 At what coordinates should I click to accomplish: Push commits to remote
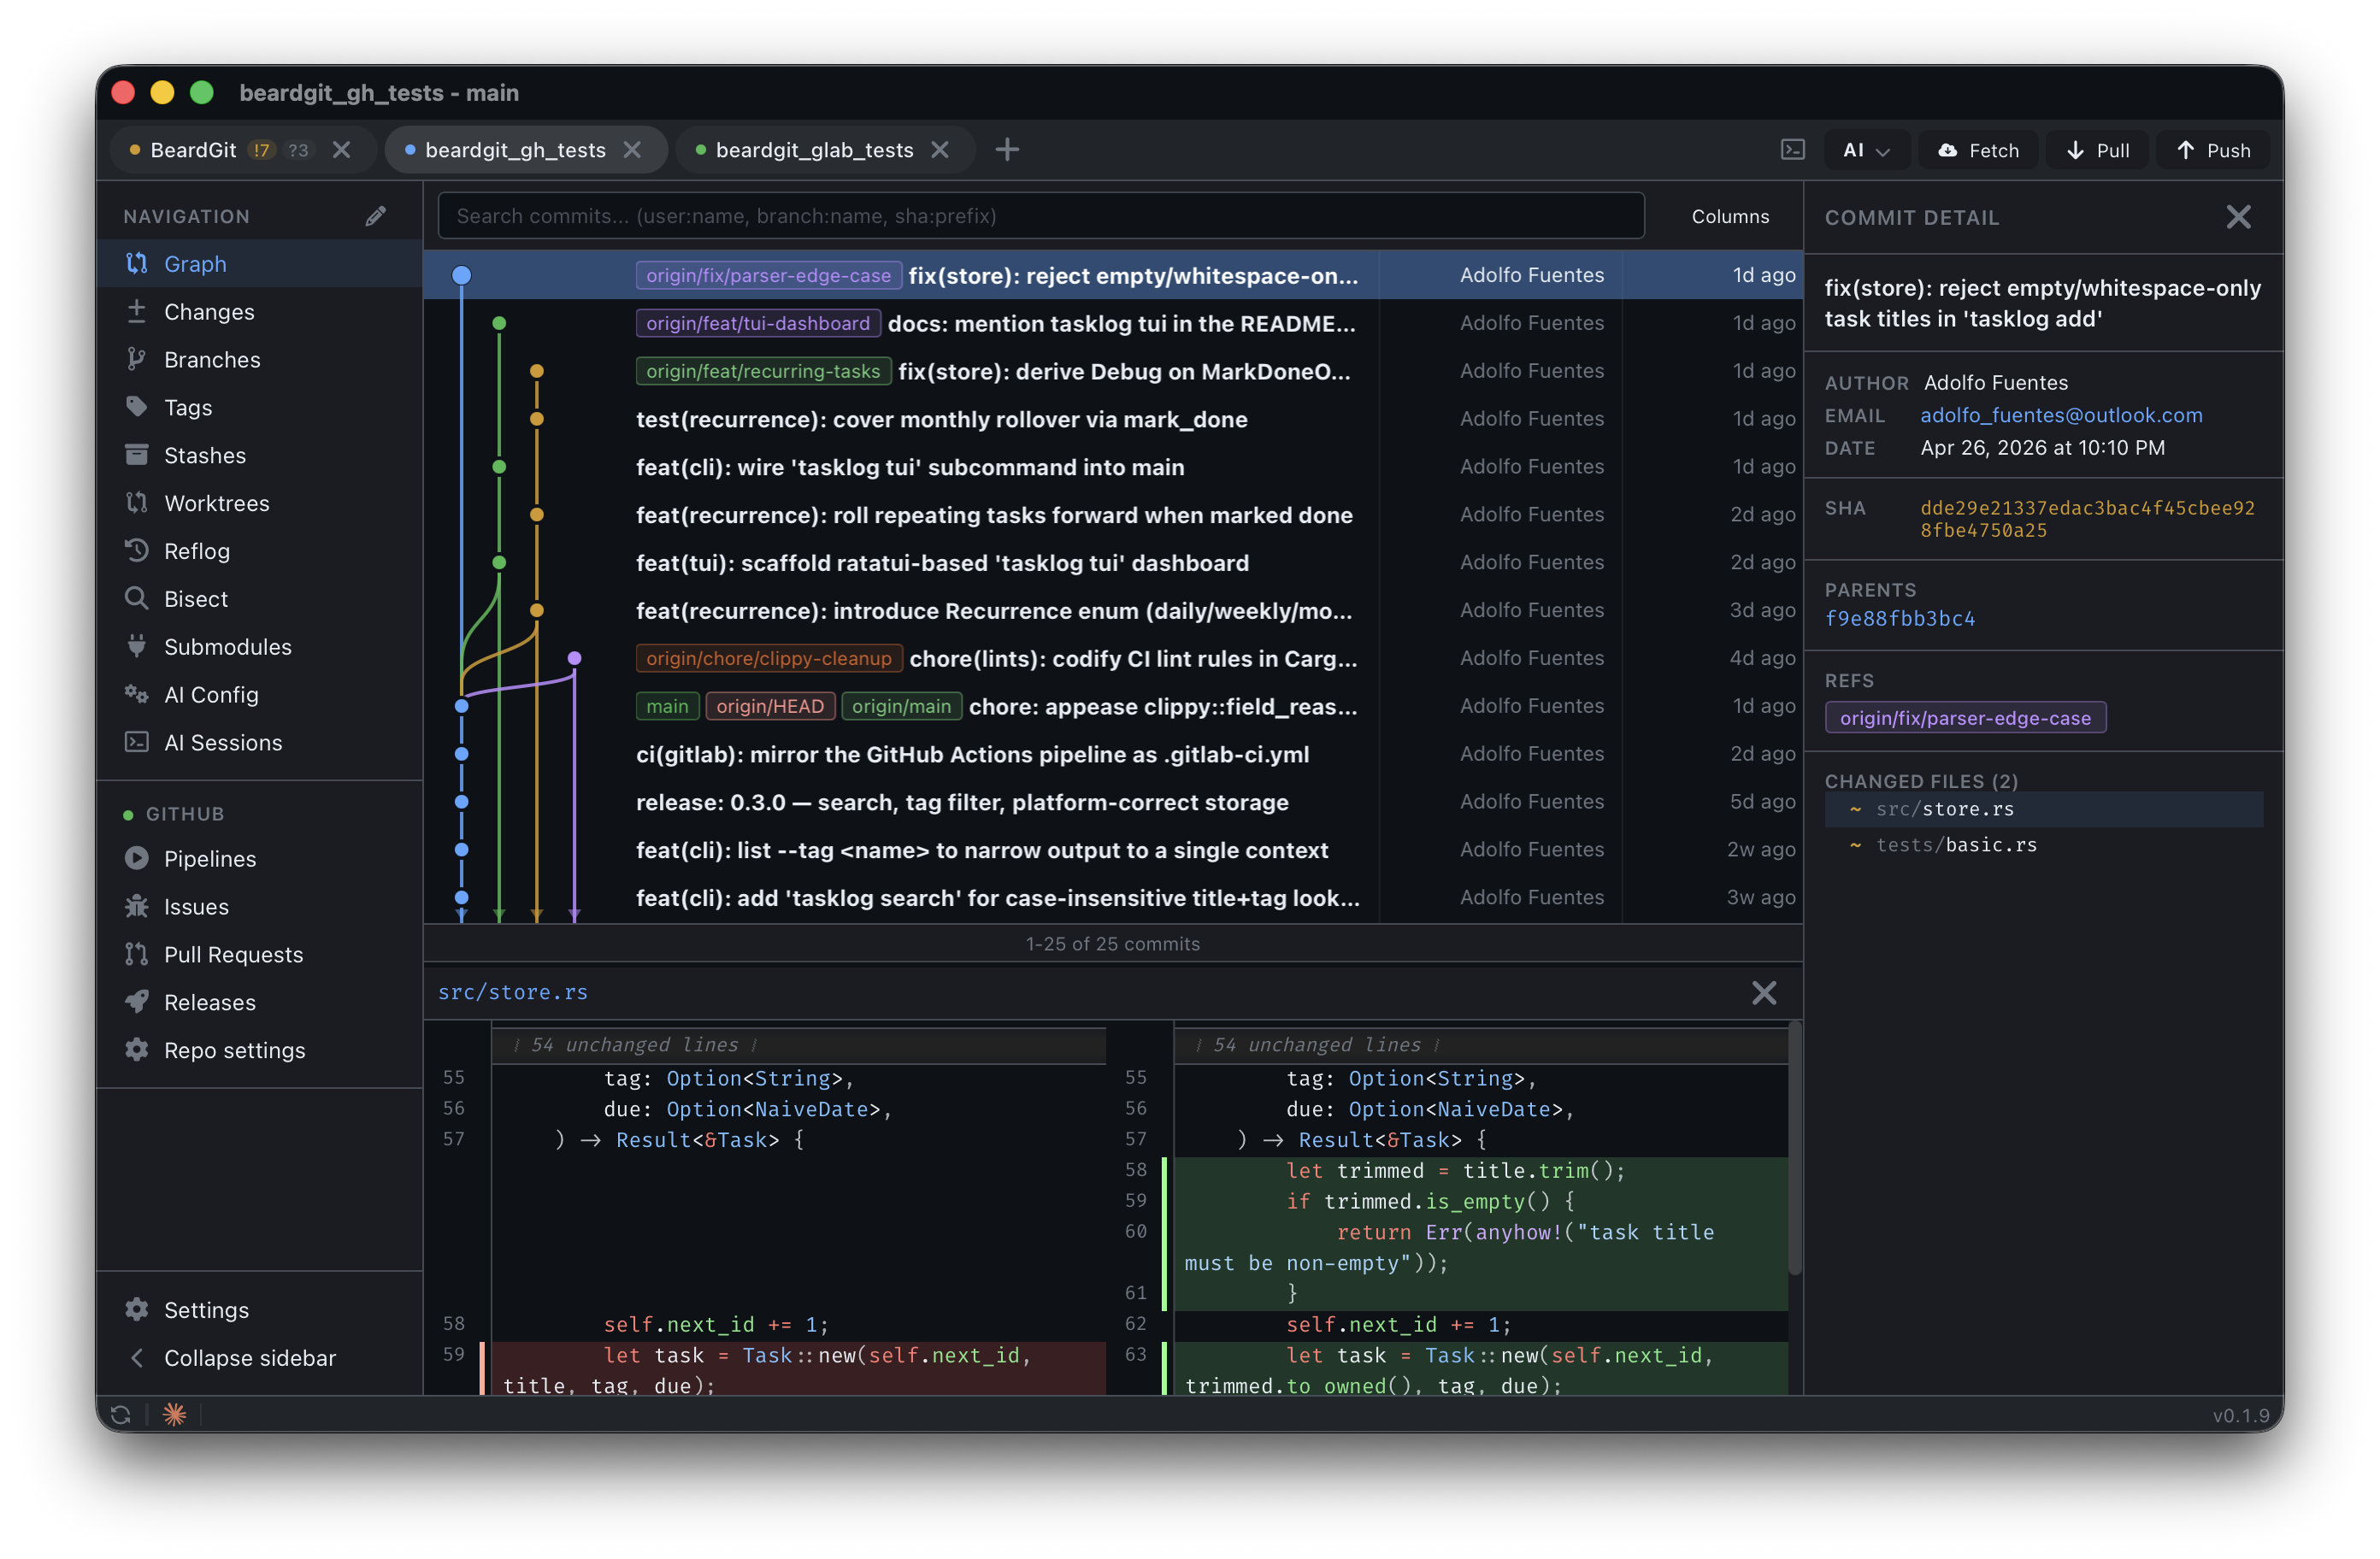2213,150
